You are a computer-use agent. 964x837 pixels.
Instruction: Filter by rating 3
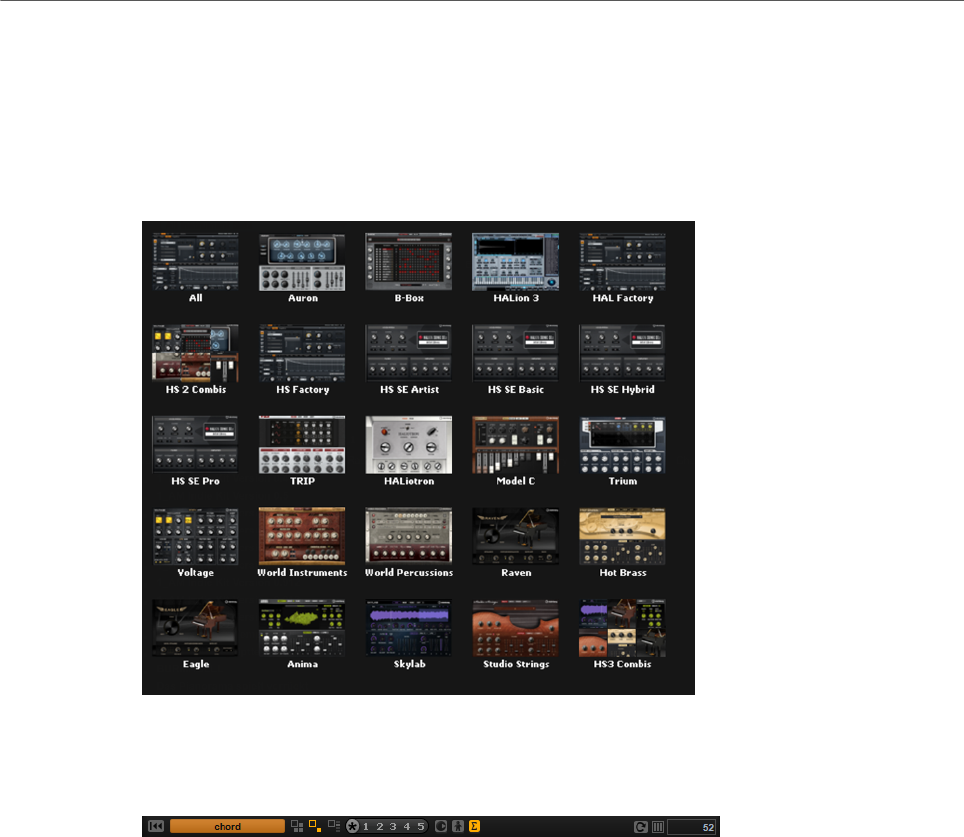pos(393,827)
